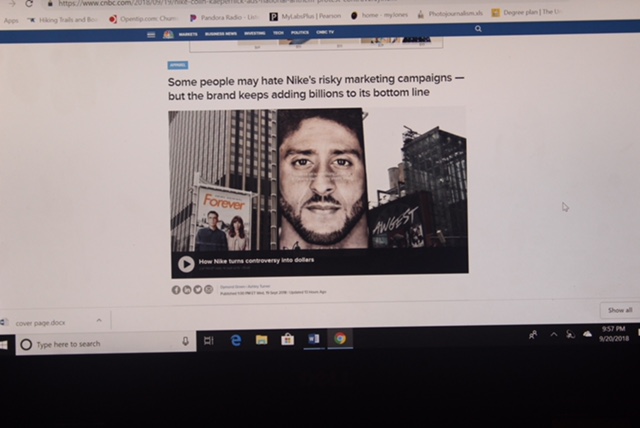Open the Hiking Trails bookmark
Viewport: 640px width, 428px height.
point(62,20)
